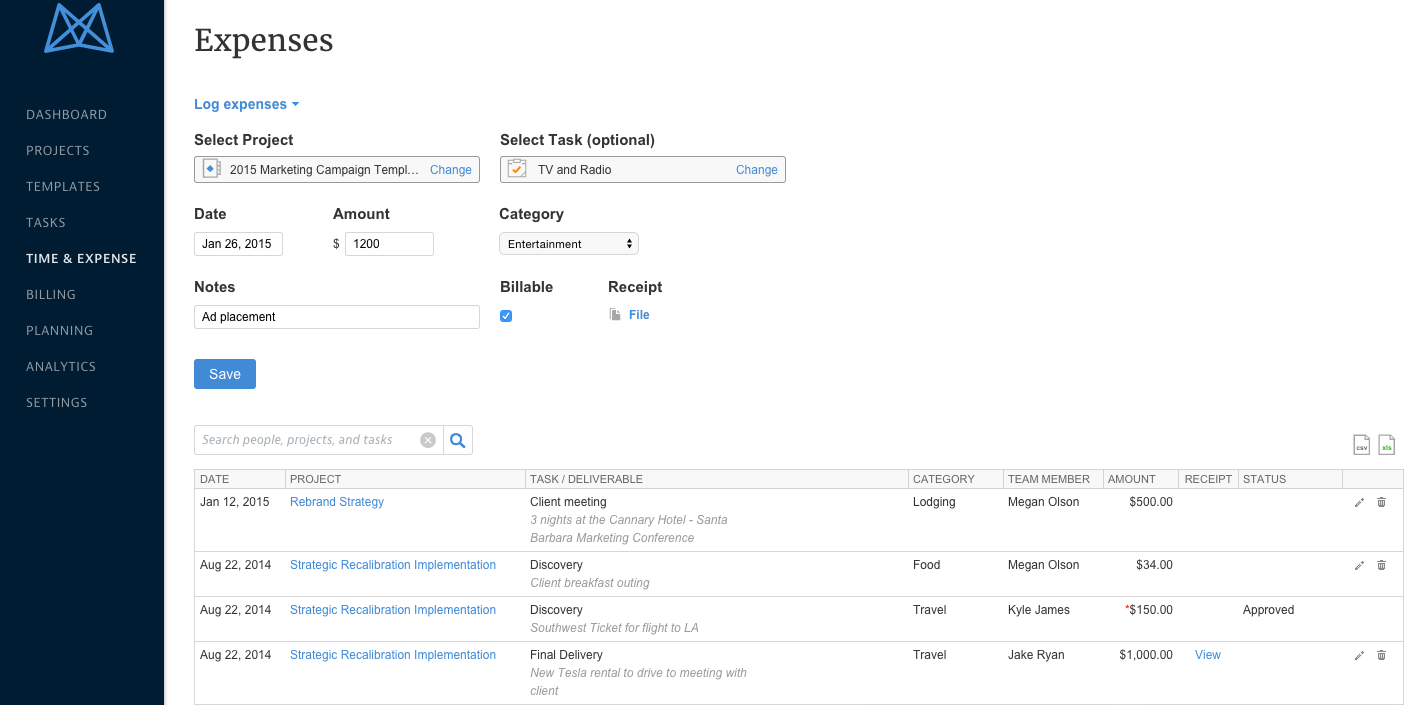Delete the Jake Ryan $1,000.00 expense
Viewport: 1426px width, 705px height.
click(x=1381, y=656)
